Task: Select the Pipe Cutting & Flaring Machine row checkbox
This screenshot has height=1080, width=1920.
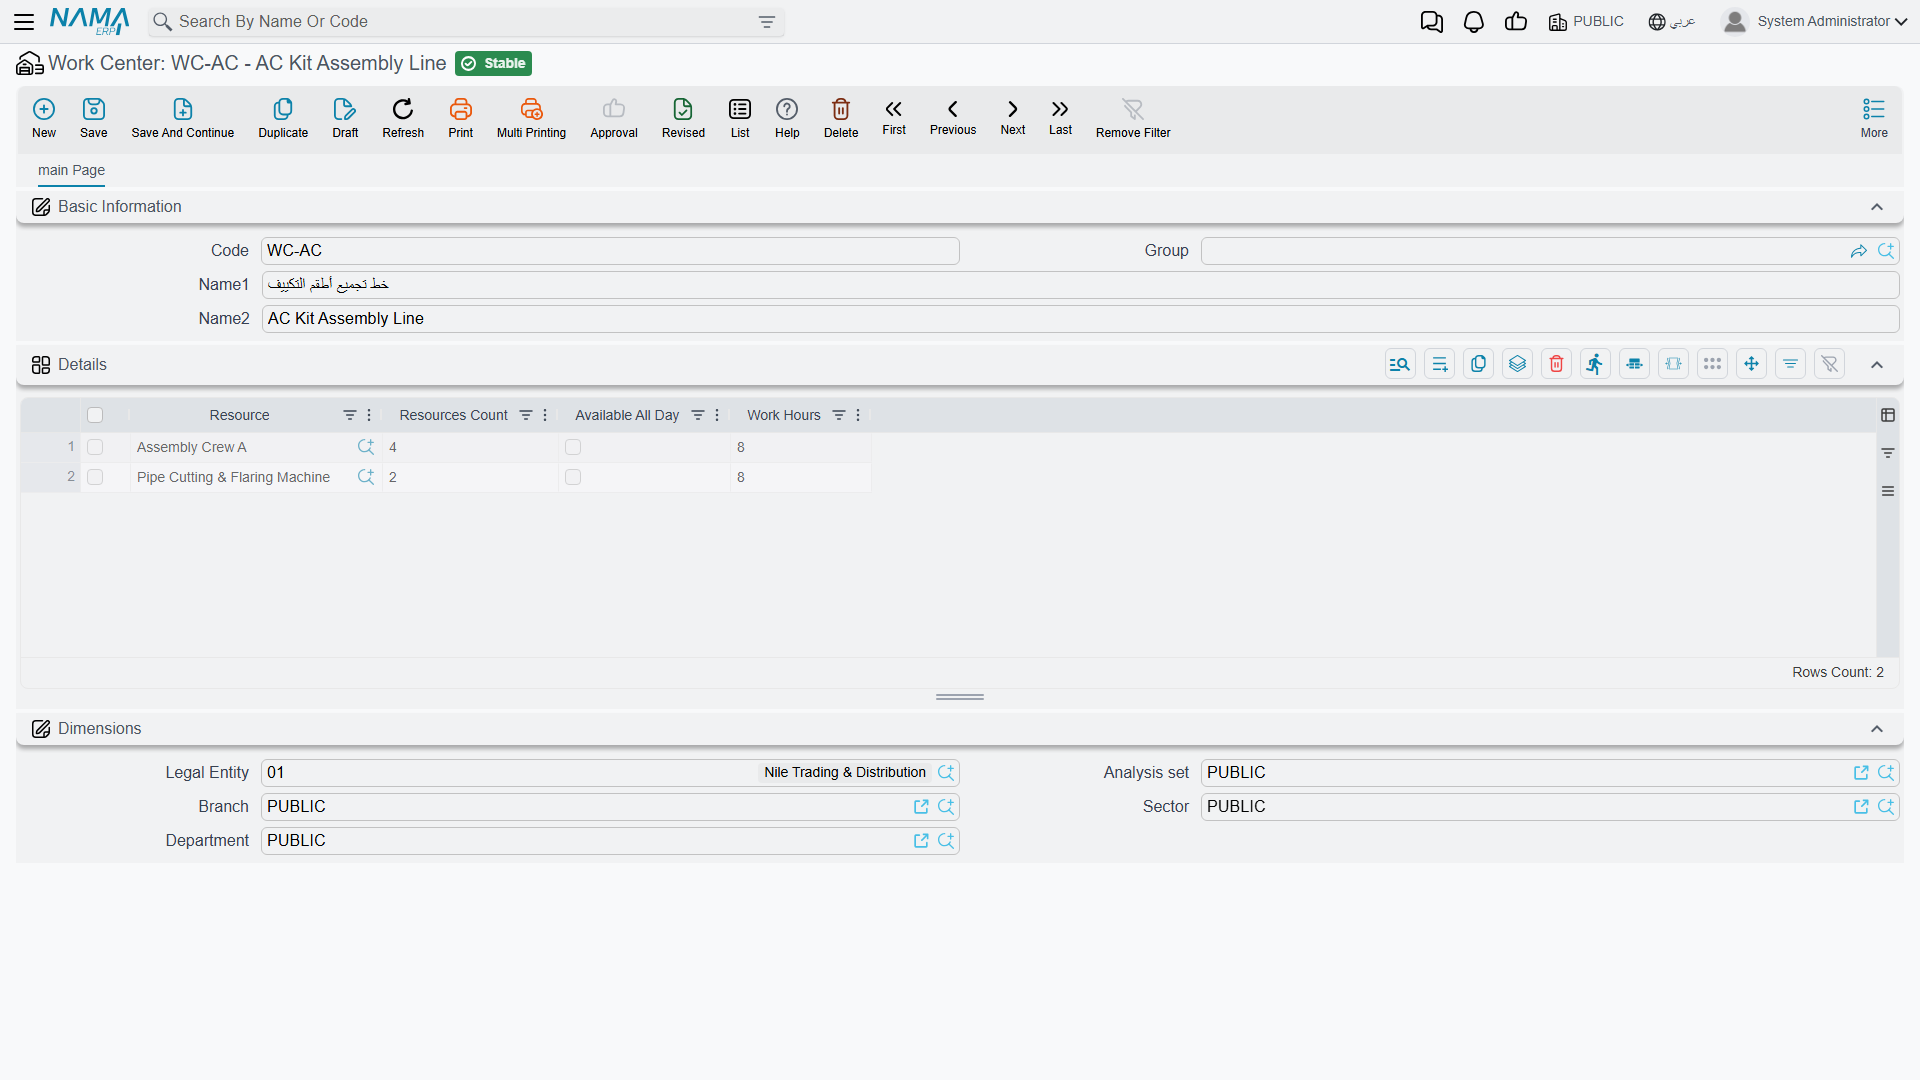Action: click(x=95, y=477)
